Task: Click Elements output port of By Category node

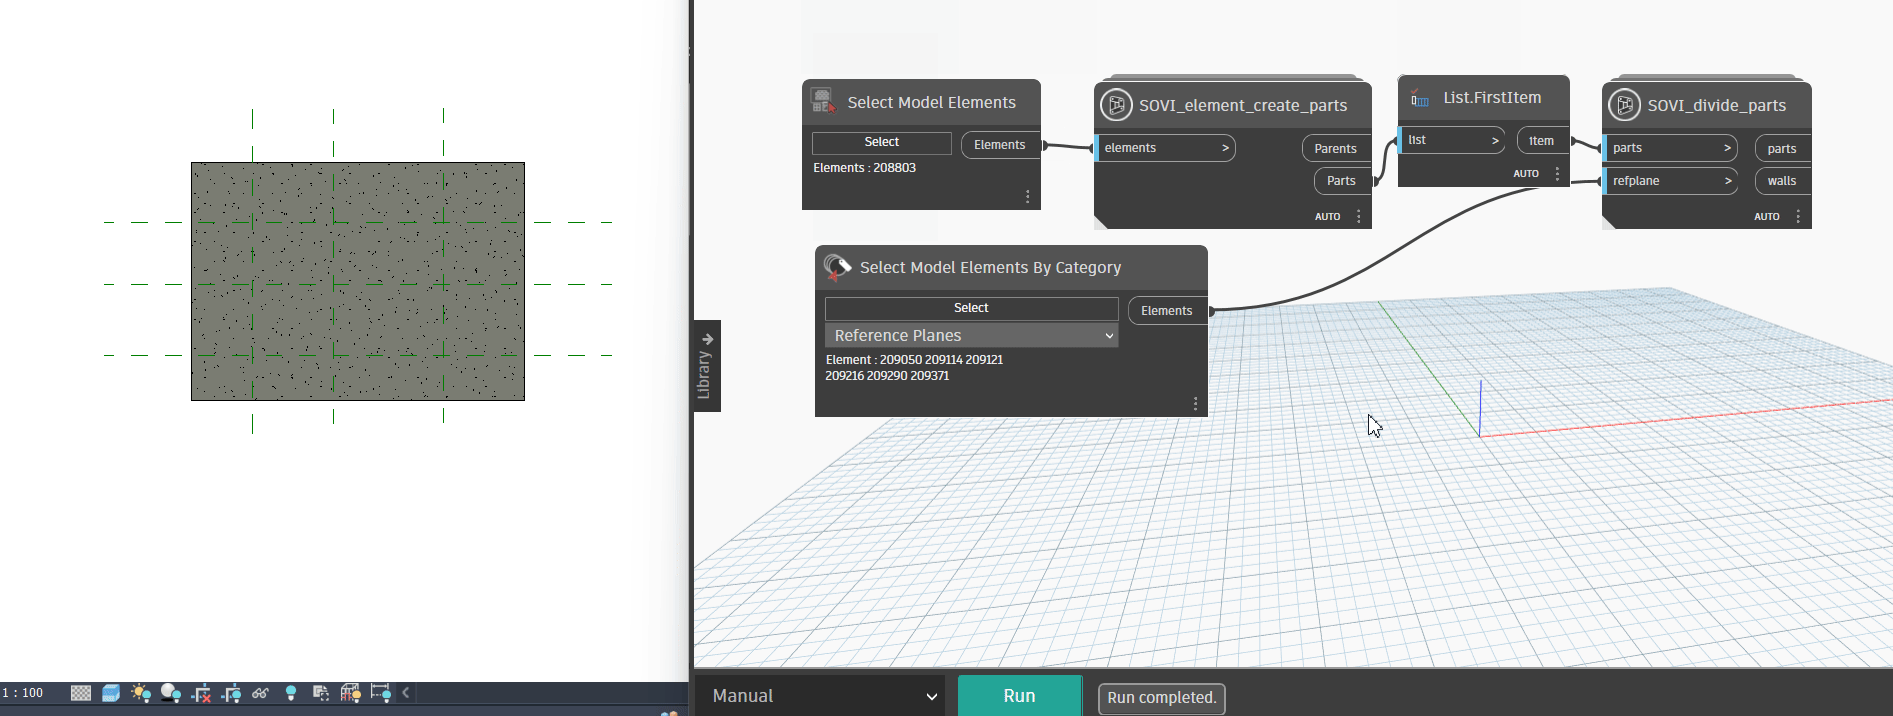Action: point(1167,311)
